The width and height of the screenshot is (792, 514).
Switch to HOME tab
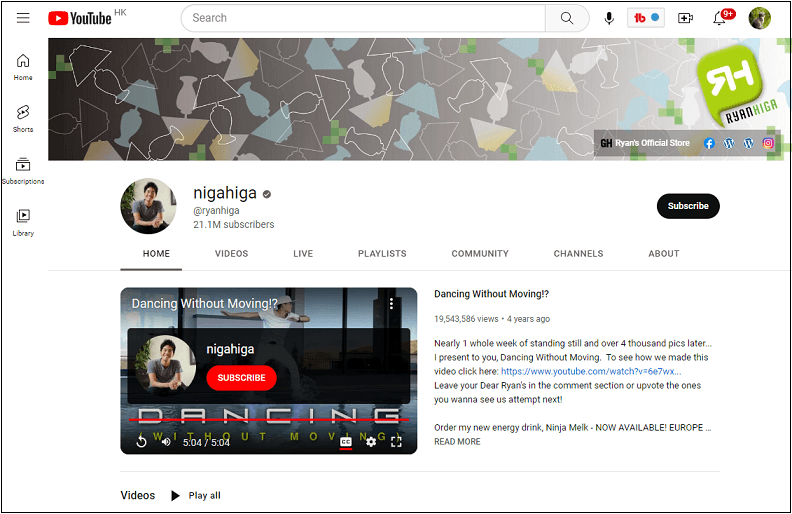(x=156, y=253)
